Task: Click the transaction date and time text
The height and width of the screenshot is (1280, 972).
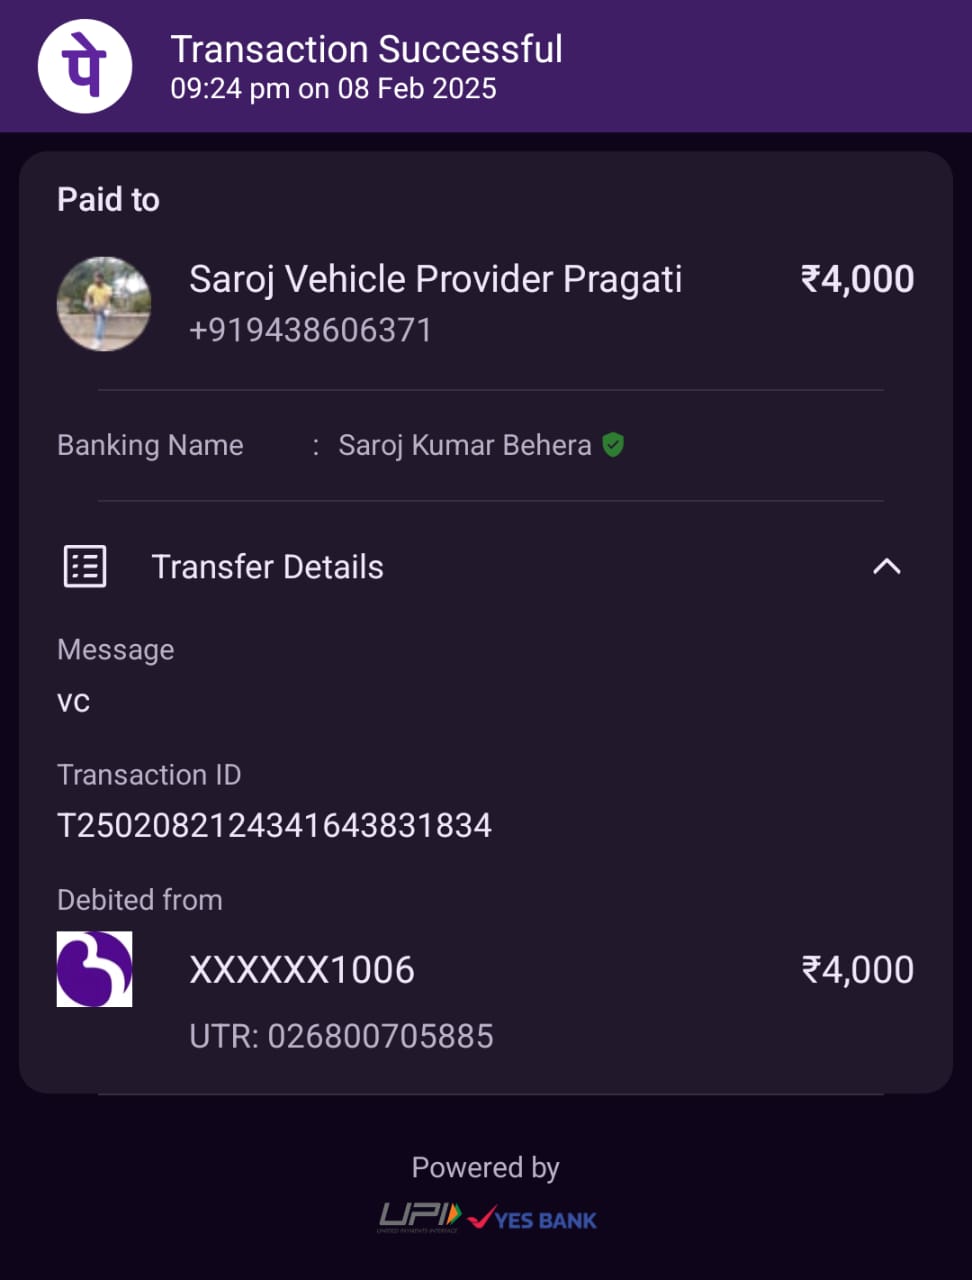Action: 333,89
